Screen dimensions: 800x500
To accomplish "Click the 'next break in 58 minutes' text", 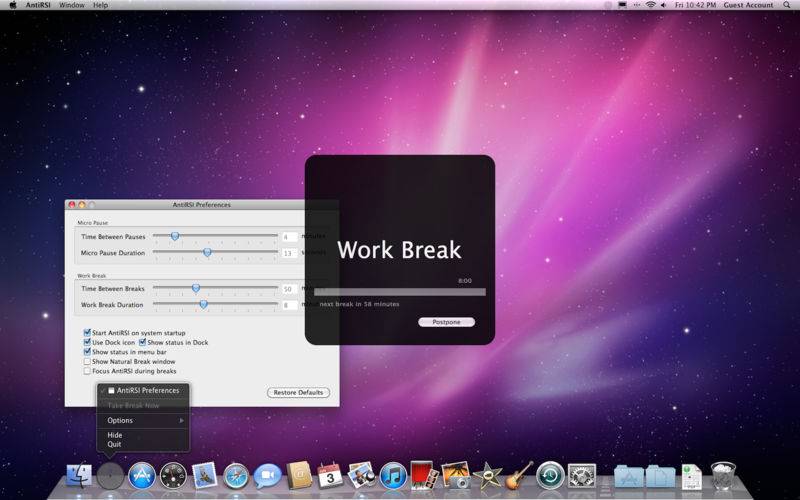I will point(359,304).
